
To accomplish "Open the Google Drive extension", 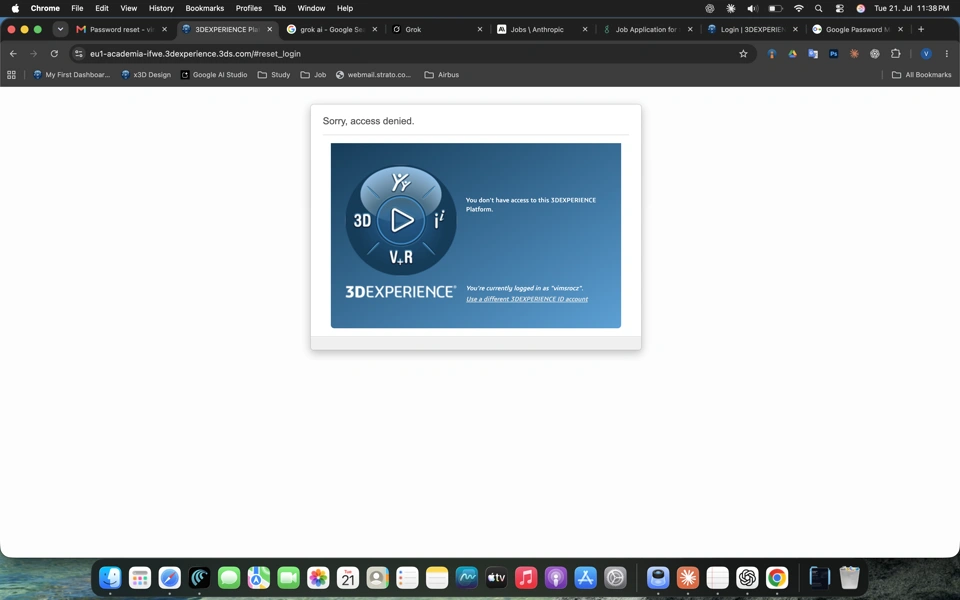I will coord(792,54).
